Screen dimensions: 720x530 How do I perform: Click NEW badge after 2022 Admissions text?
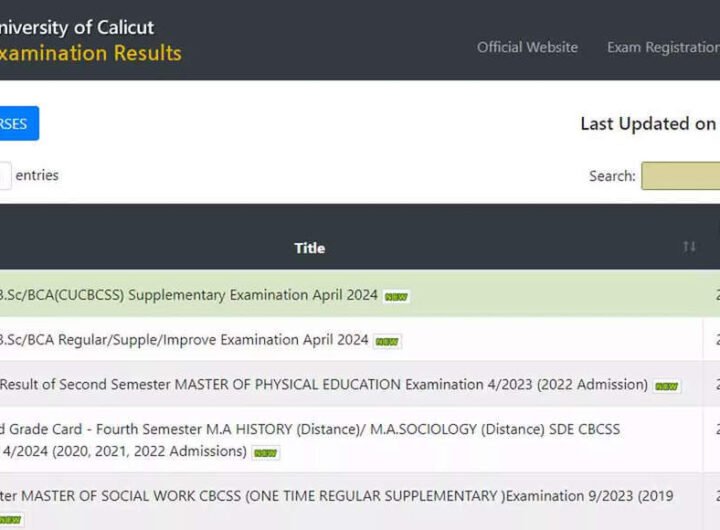pyautogui.click(x=265, y=452)
